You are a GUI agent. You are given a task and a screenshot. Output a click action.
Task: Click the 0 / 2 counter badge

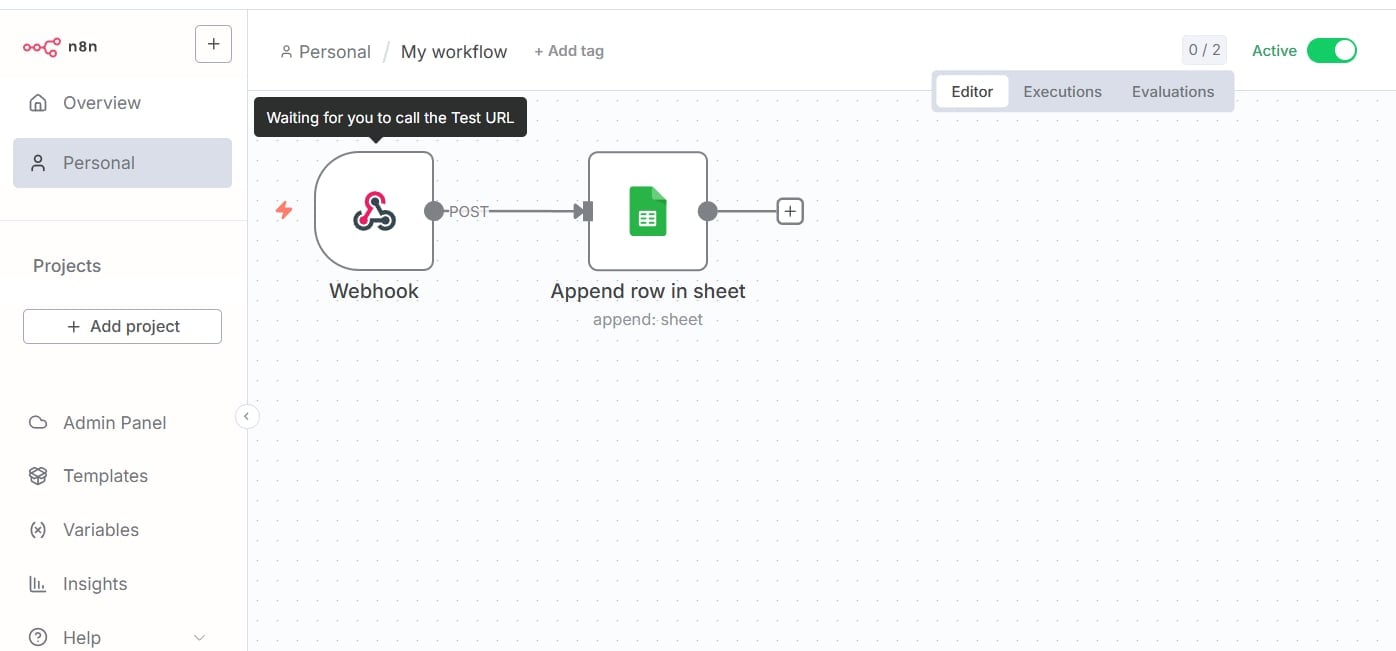(1204, 50)
